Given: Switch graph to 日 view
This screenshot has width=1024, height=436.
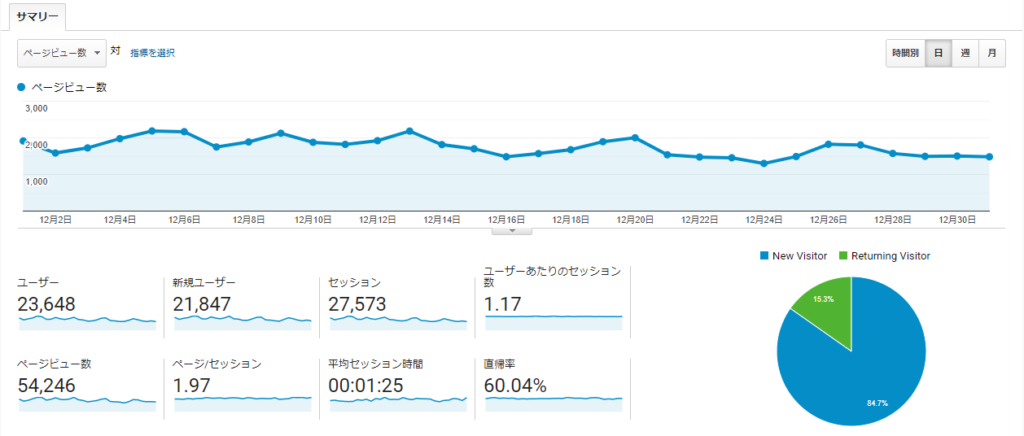Looking at the screenshot, I should (938, 54).
